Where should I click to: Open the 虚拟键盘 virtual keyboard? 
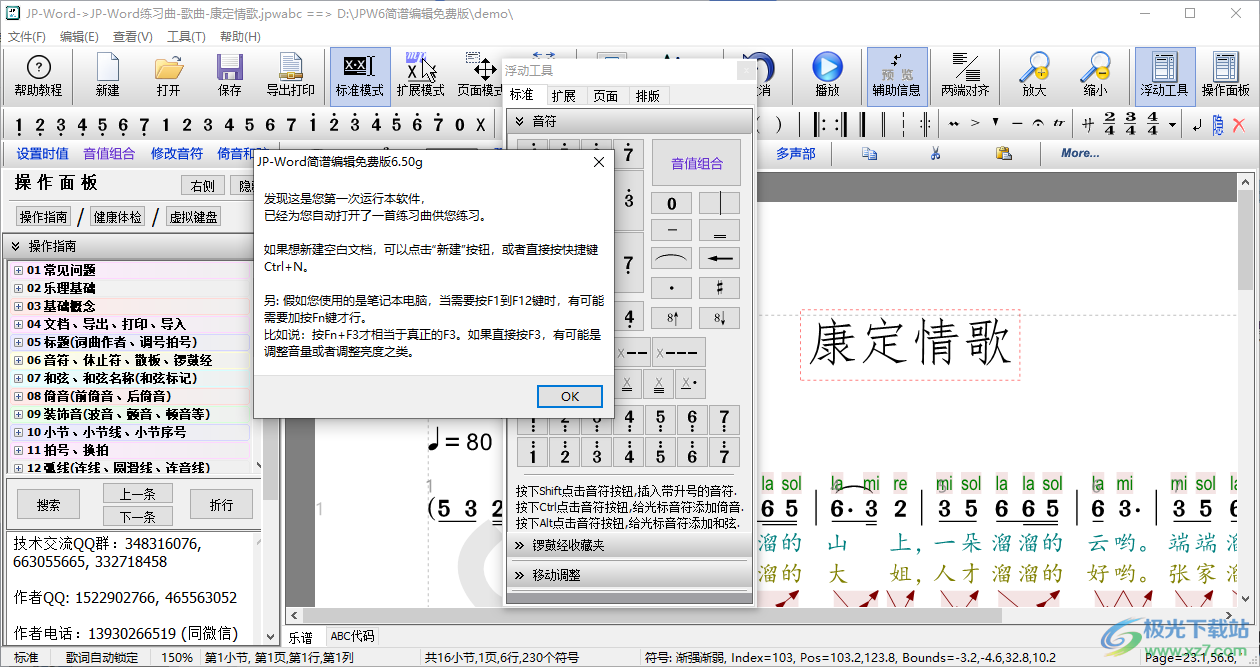tap(194, 217)
